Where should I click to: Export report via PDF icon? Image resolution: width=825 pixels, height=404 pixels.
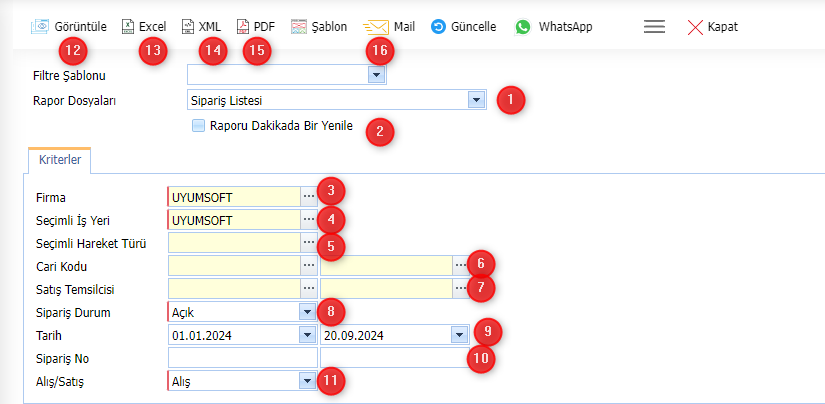(x=243, y=27)
